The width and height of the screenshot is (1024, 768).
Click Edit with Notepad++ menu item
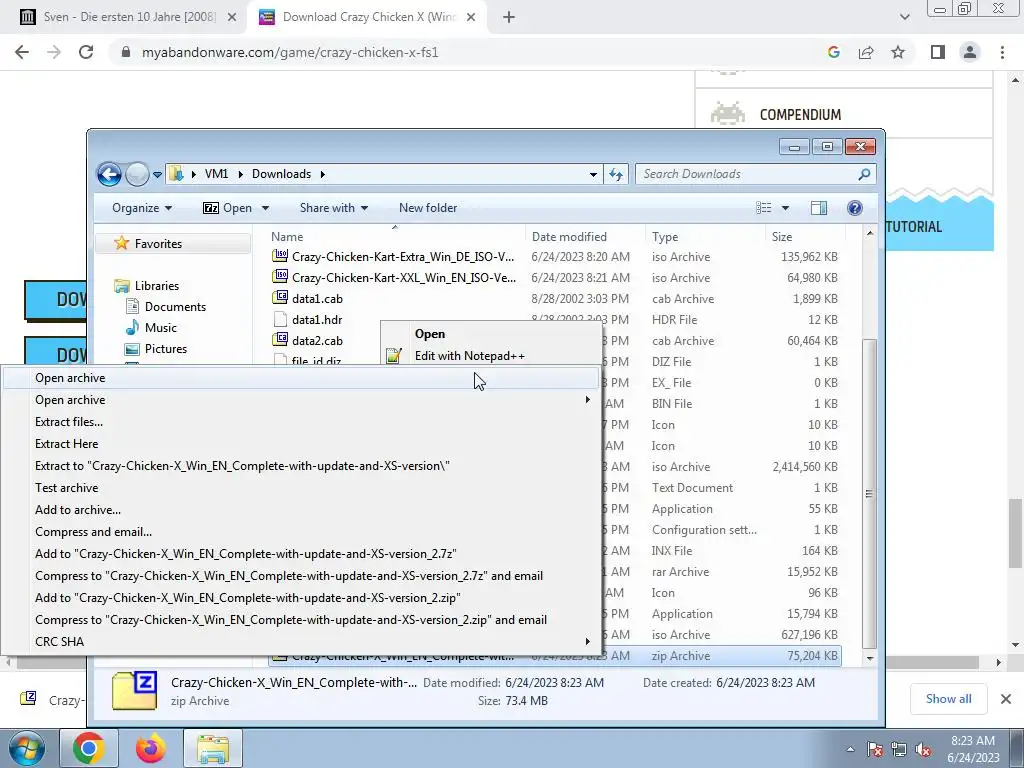(x=490, y=356)
